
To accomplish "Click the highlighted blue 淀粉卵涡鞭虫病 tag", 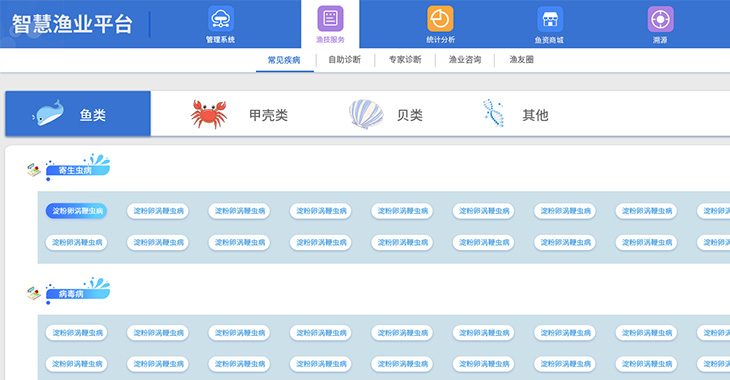I will (77, 211).
